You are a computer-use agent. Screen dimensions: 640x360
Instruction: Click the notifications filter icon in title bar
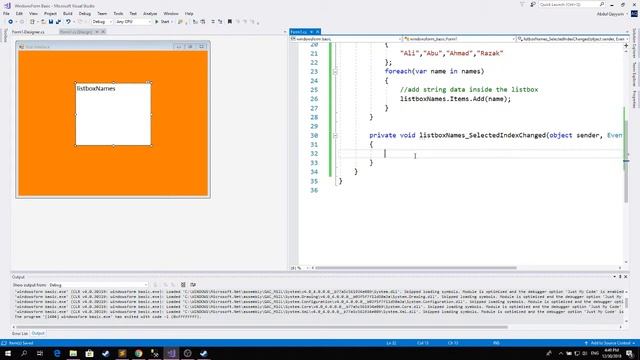pos(522,4)
